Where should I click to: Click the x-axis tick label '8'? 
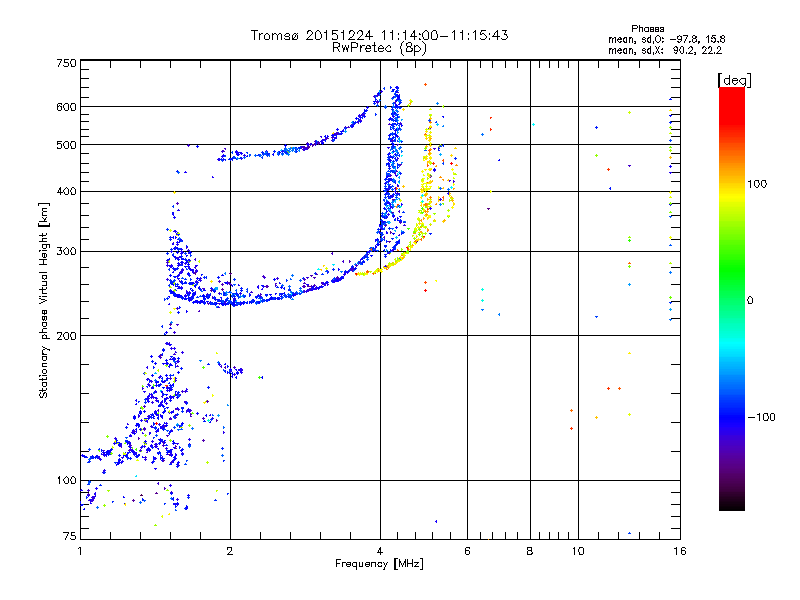click(530, 551)
